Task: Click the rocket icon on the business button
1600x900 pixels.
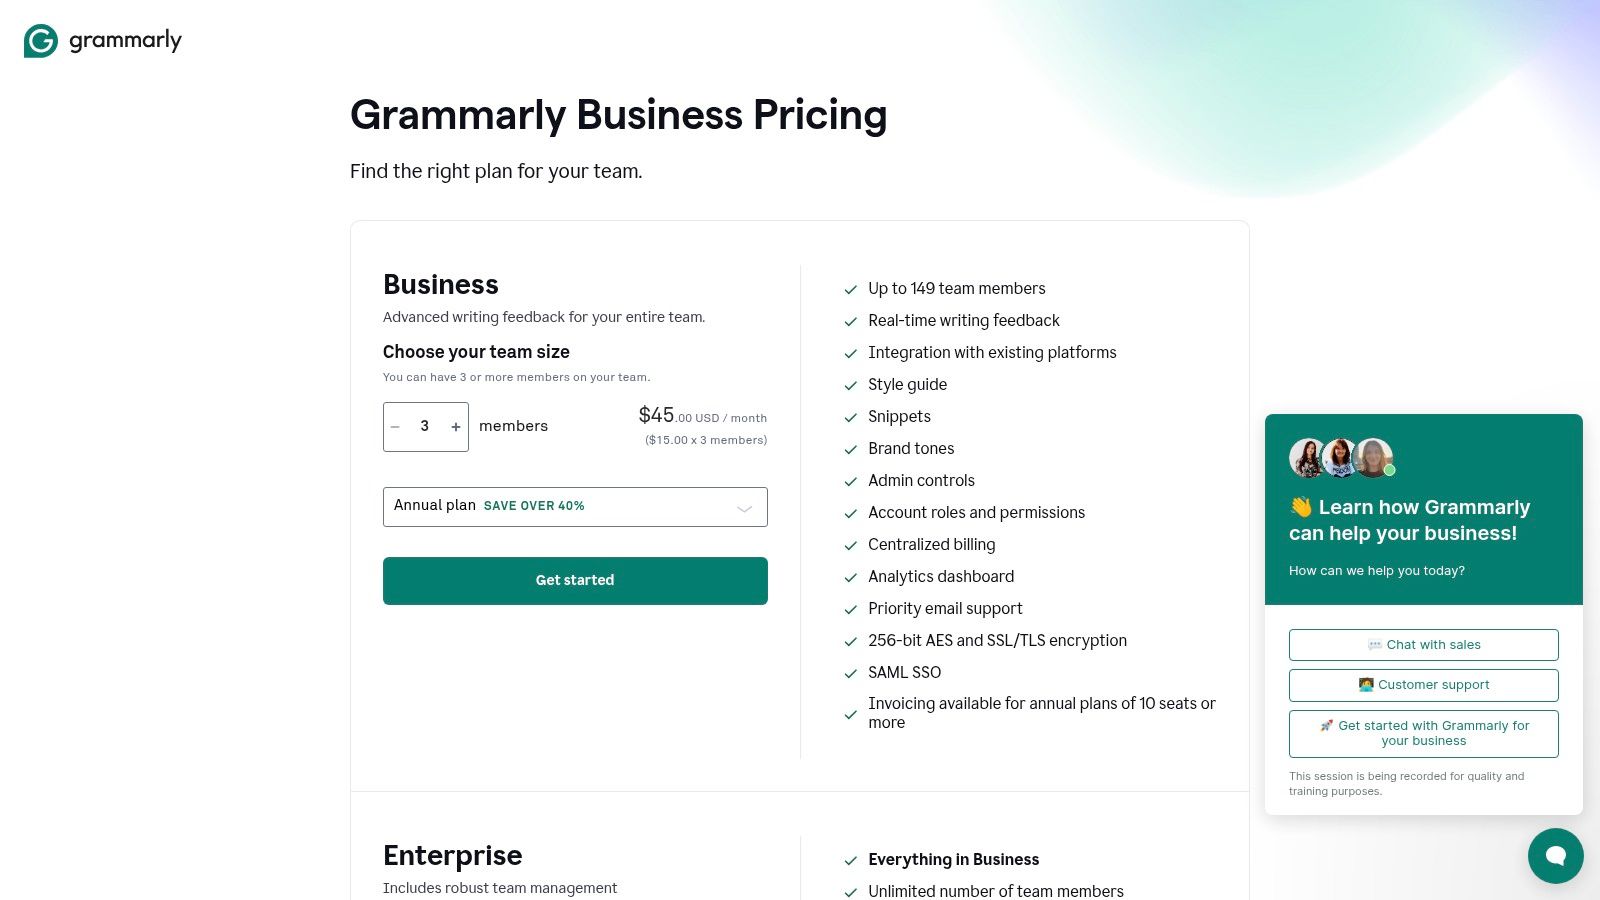Action: (1327, 725)
